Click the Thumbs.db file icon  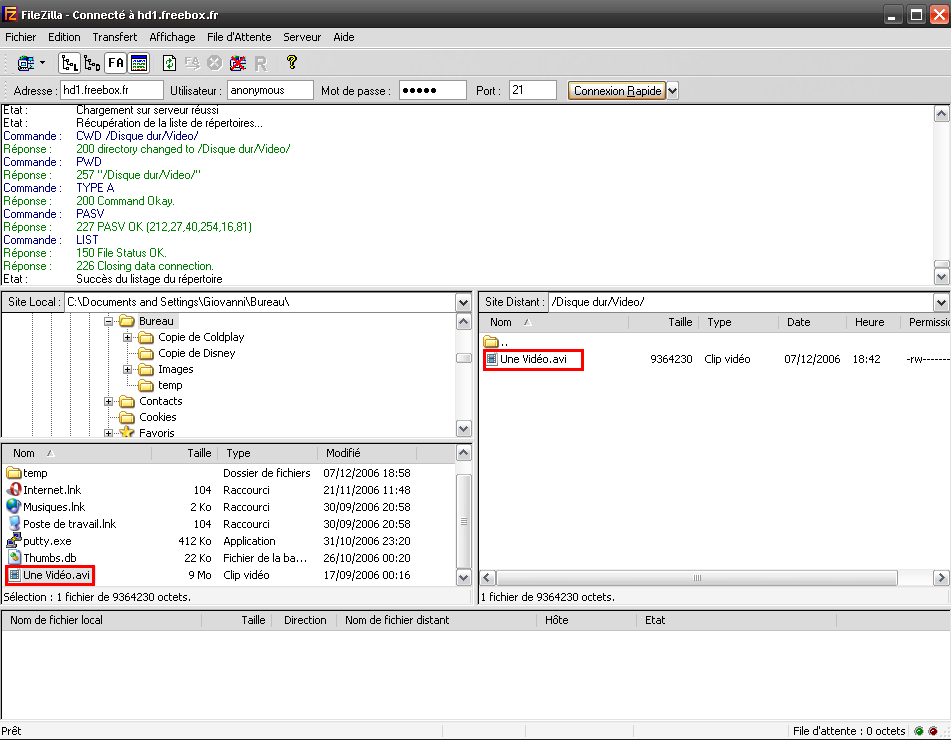point(15,557)
